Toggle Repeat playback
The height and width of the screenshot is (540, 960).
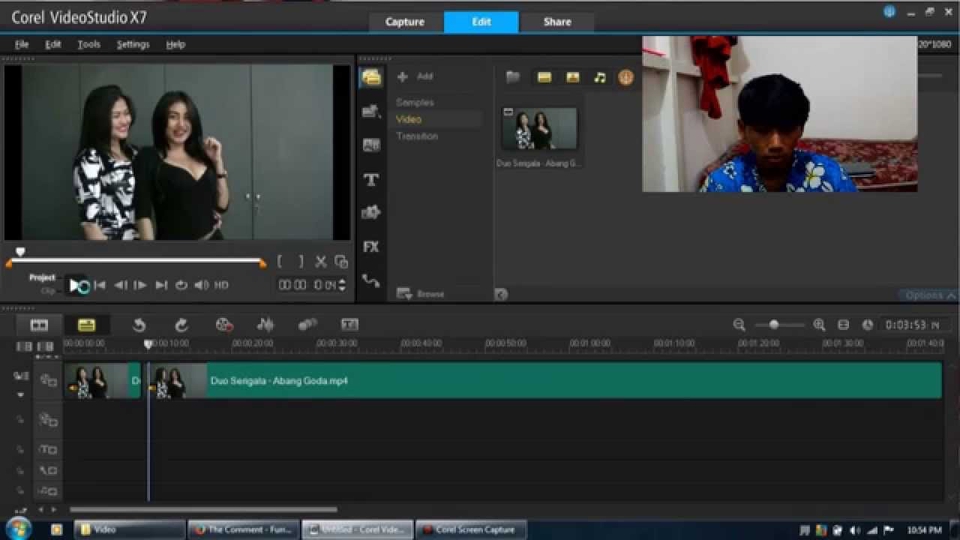[181, 285]
